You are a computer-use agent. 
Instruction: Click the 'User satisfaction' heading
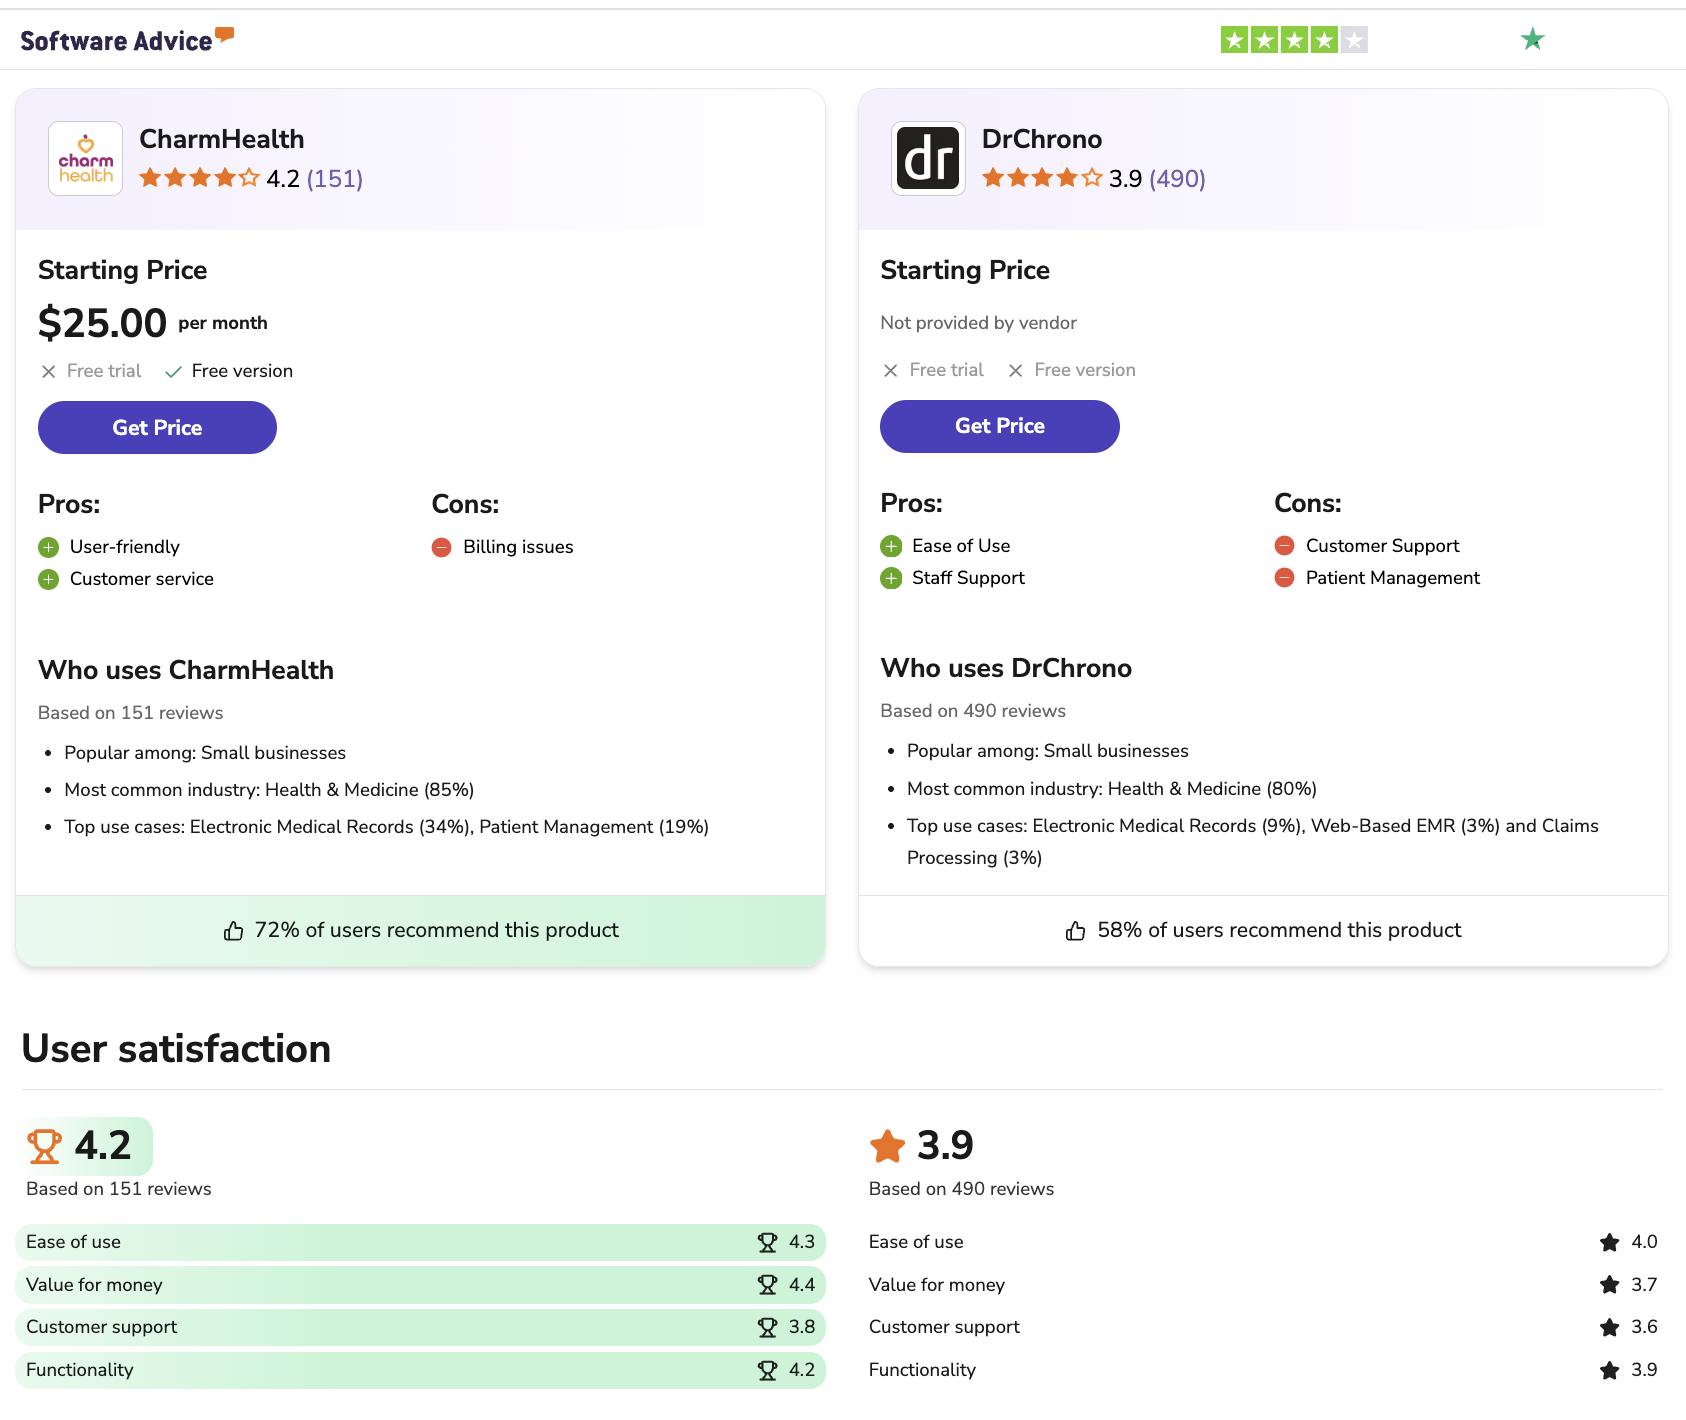click(x=176, y=1049)
